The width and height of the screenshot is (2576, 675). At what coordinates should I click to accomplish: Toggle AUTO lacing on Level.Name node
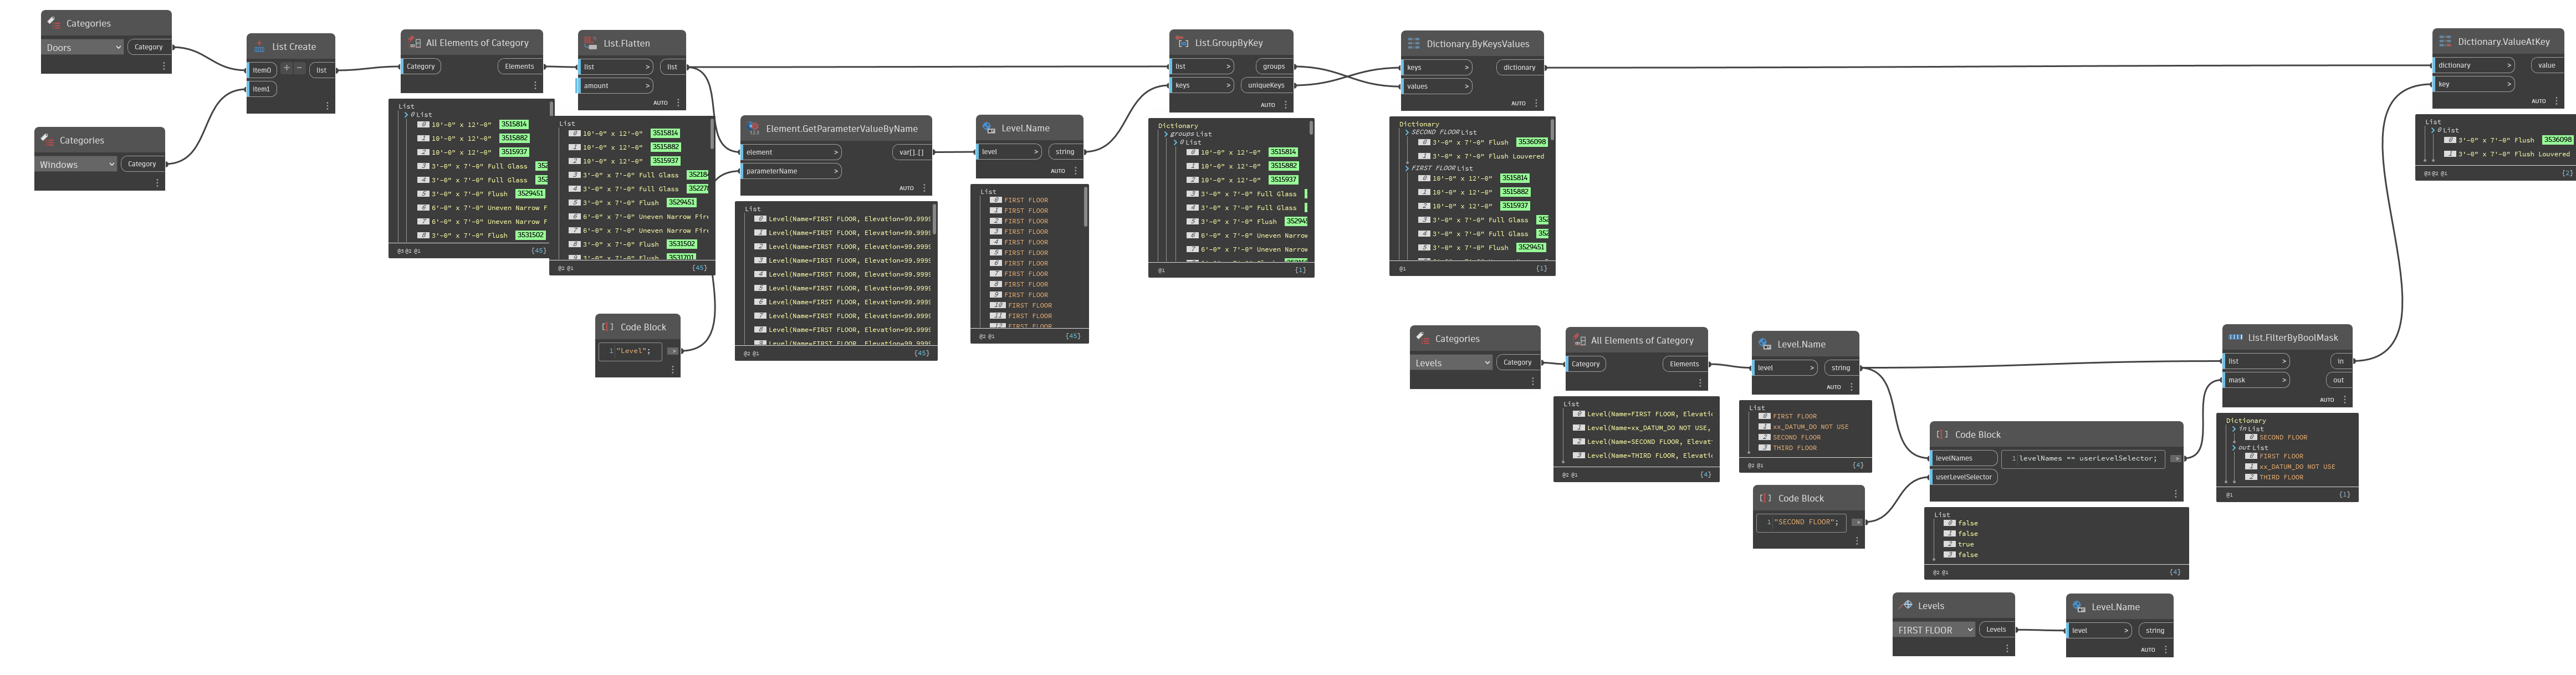click(x=1058, y=170)
